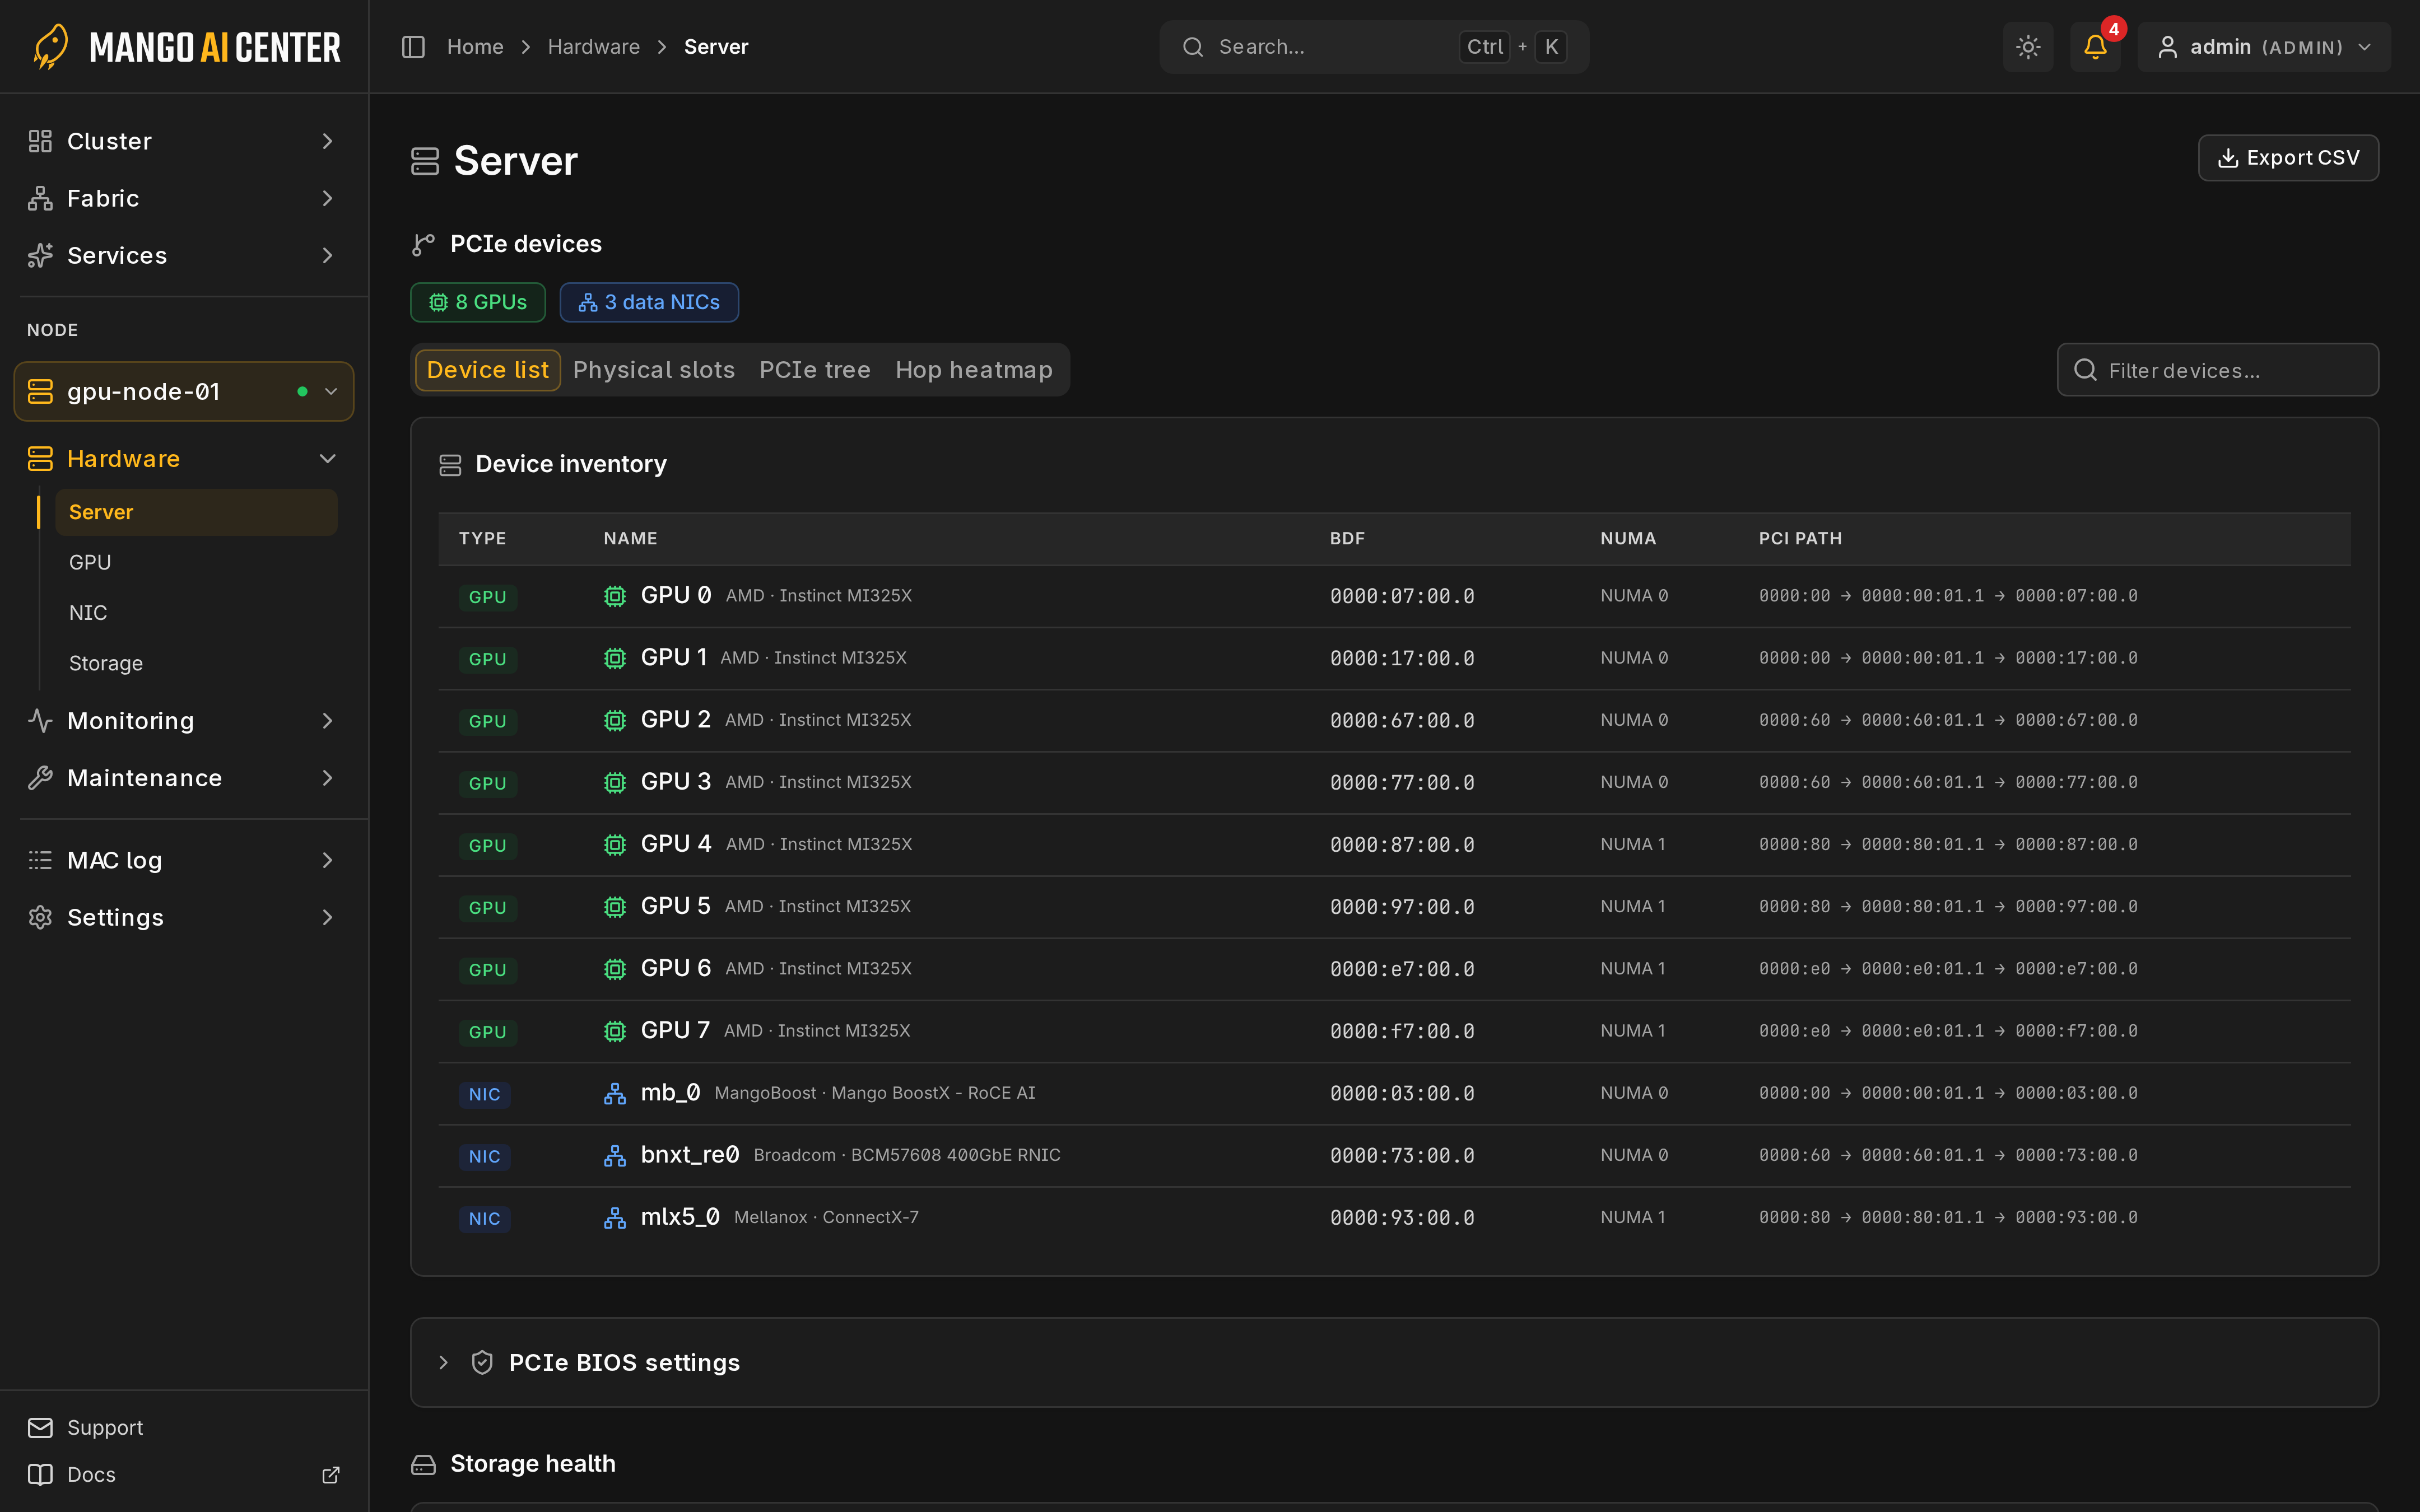
Task: Toggle the sidebar panel icon
Action: click(x=413, y=47)
